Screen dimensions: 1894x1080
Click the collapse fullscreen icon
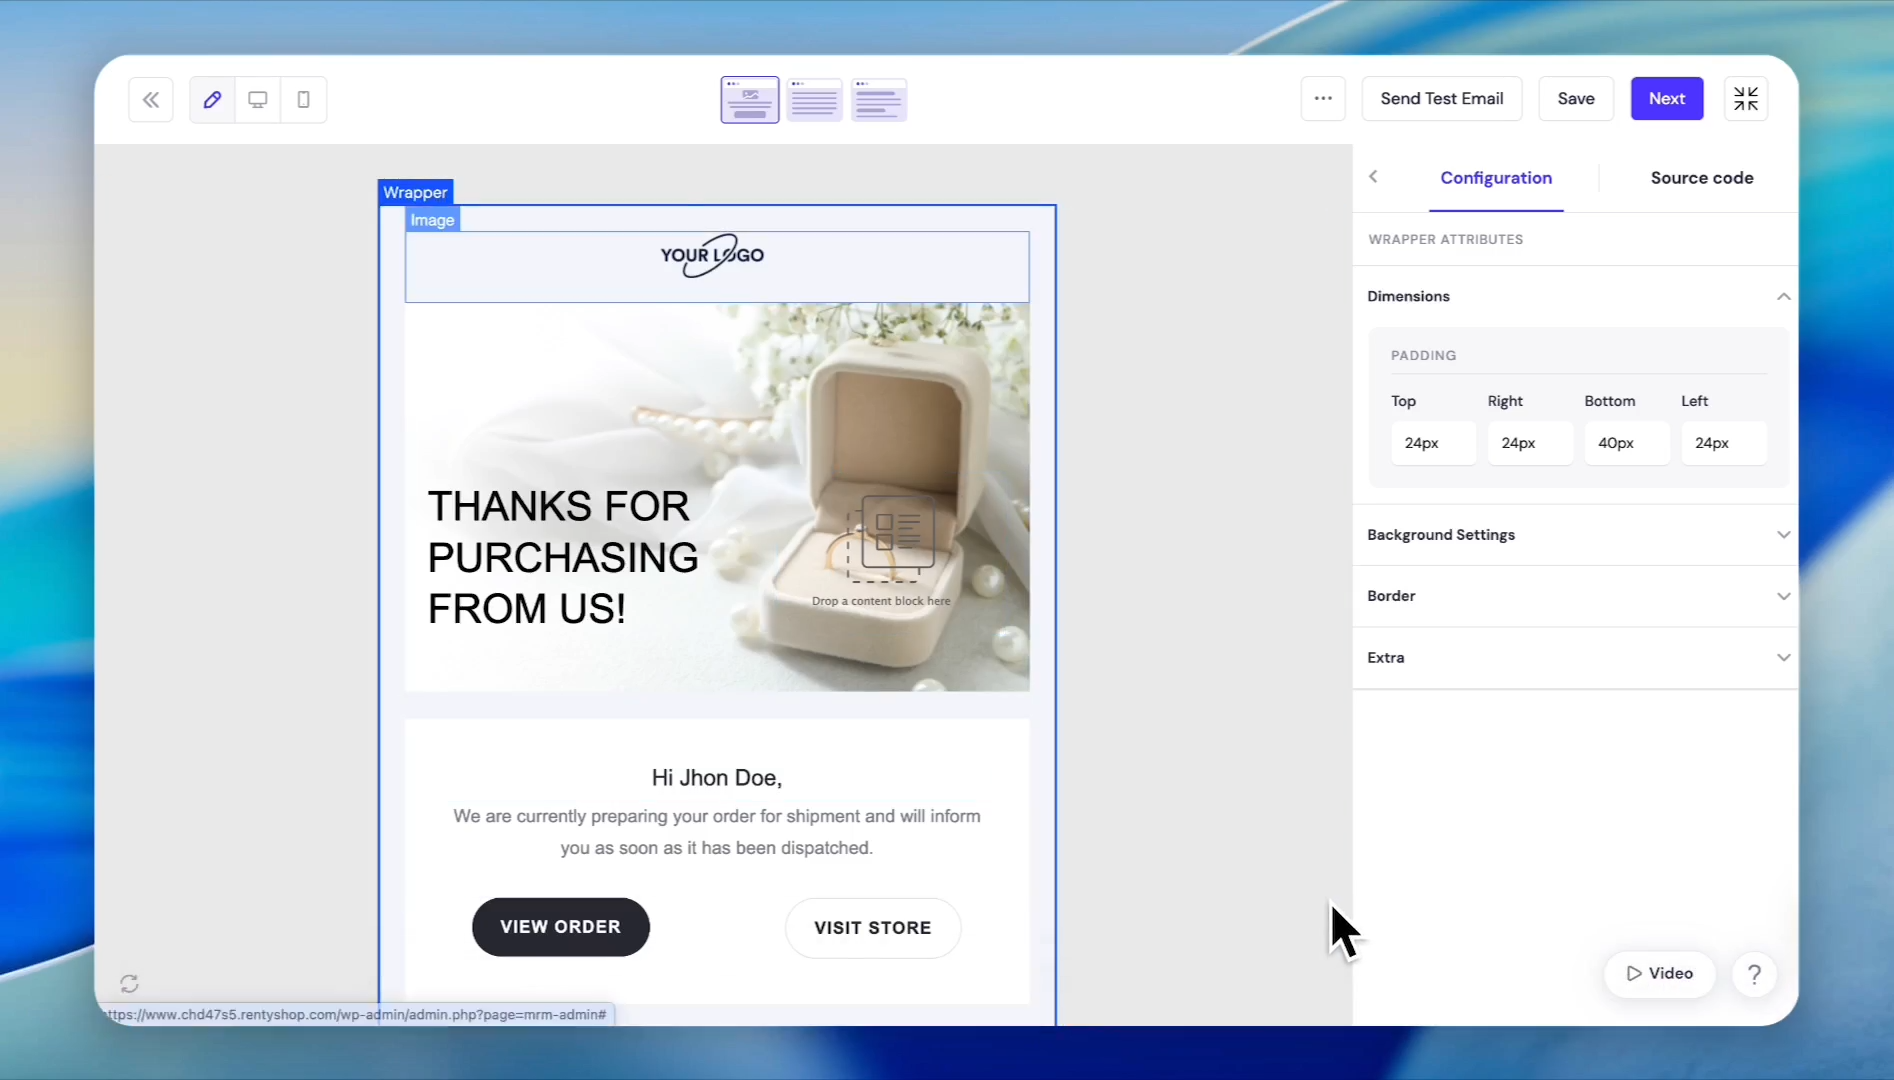click(1746, 98)
